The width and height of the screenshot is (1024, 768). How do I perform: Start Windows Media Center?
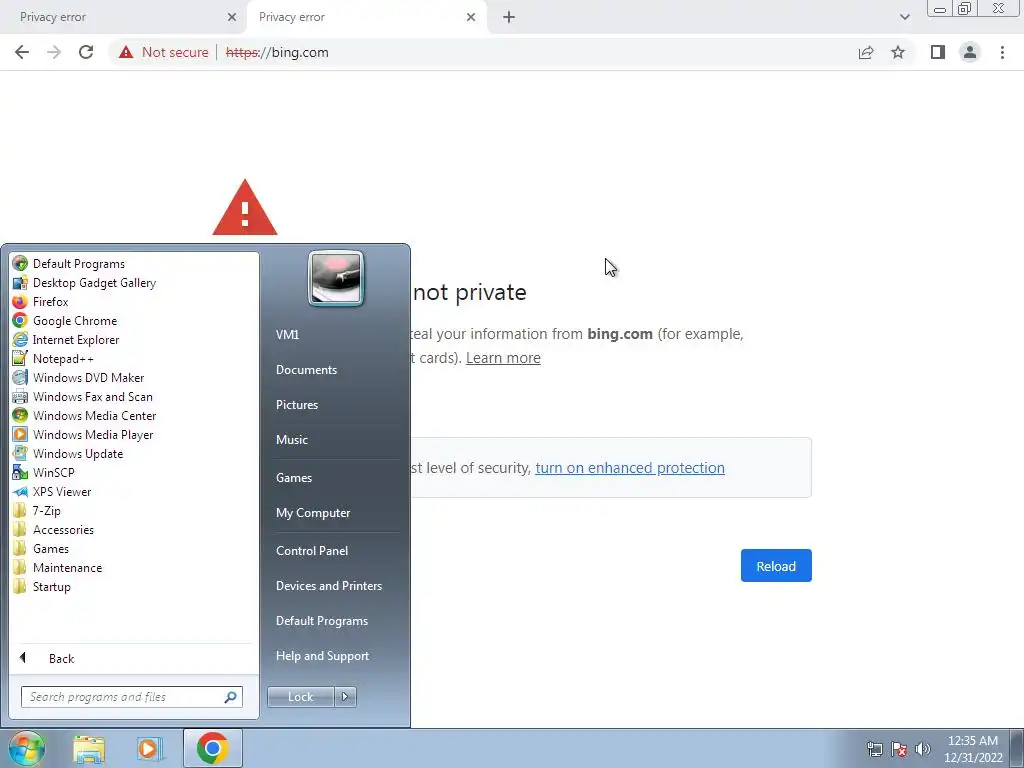point(134,415)
